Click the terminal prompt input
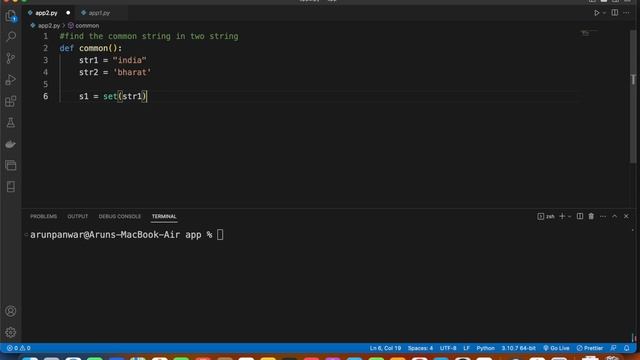Image resolution: width=640 pixels, height=360 pixels. tap(220, 235)
